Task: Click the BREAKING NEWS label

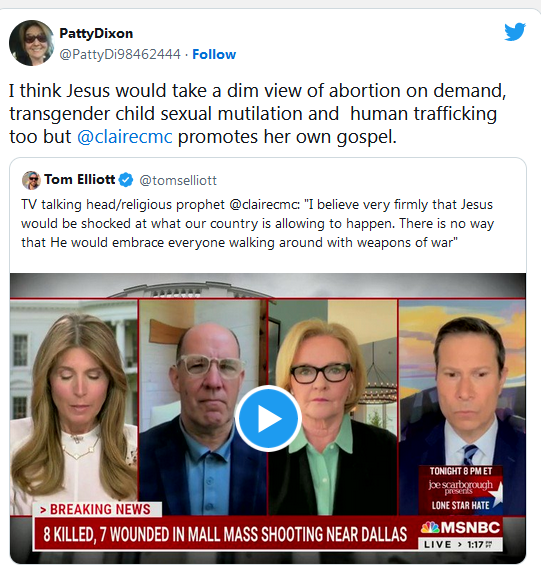Action: [97, 509]
